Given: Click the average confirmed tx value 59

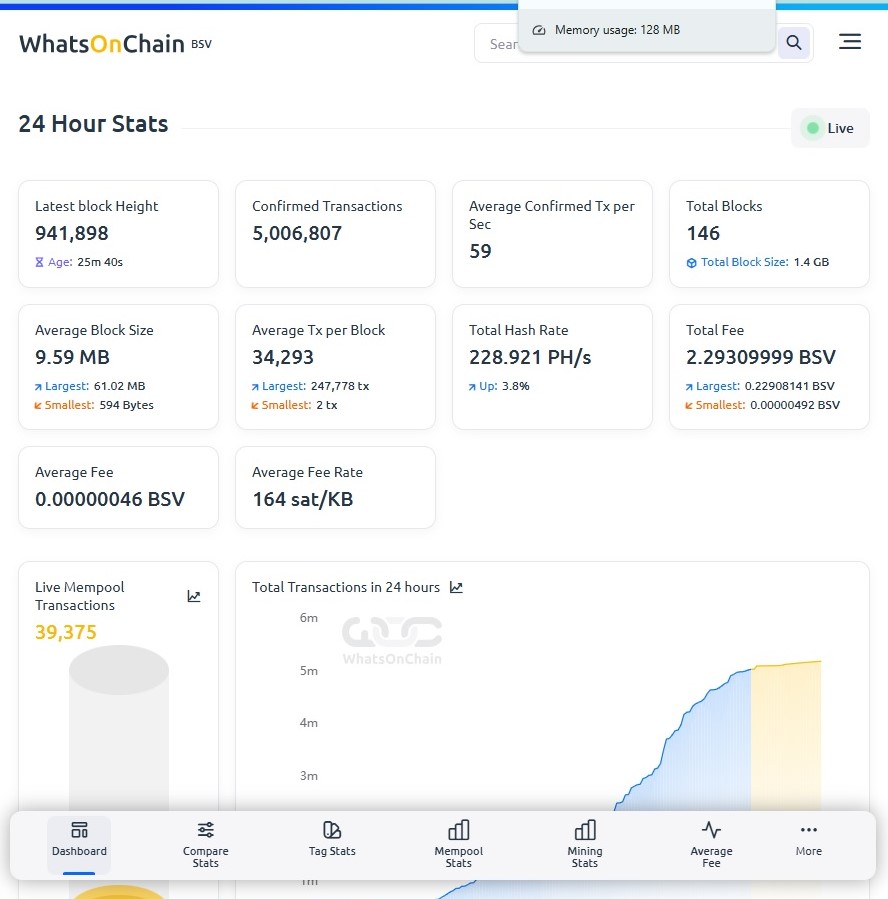Looking at the screenshot, I should pyautogui.click(x=480, y=251).
